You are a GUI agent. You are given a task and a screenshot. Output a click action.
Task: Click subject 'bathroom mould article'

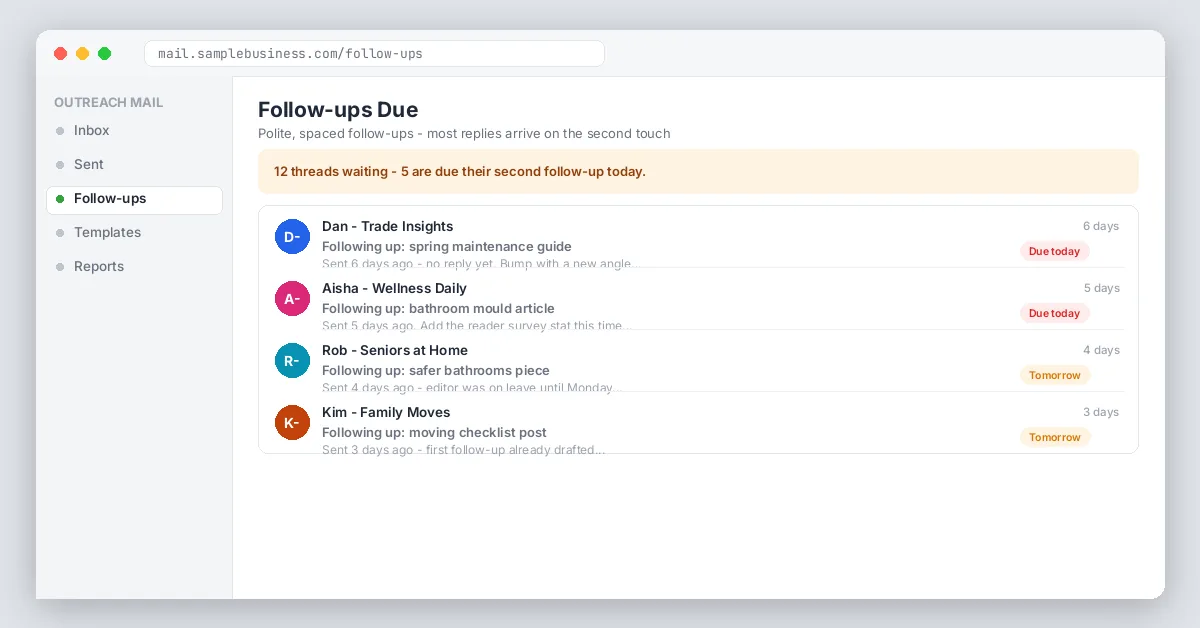pos(482,309)
